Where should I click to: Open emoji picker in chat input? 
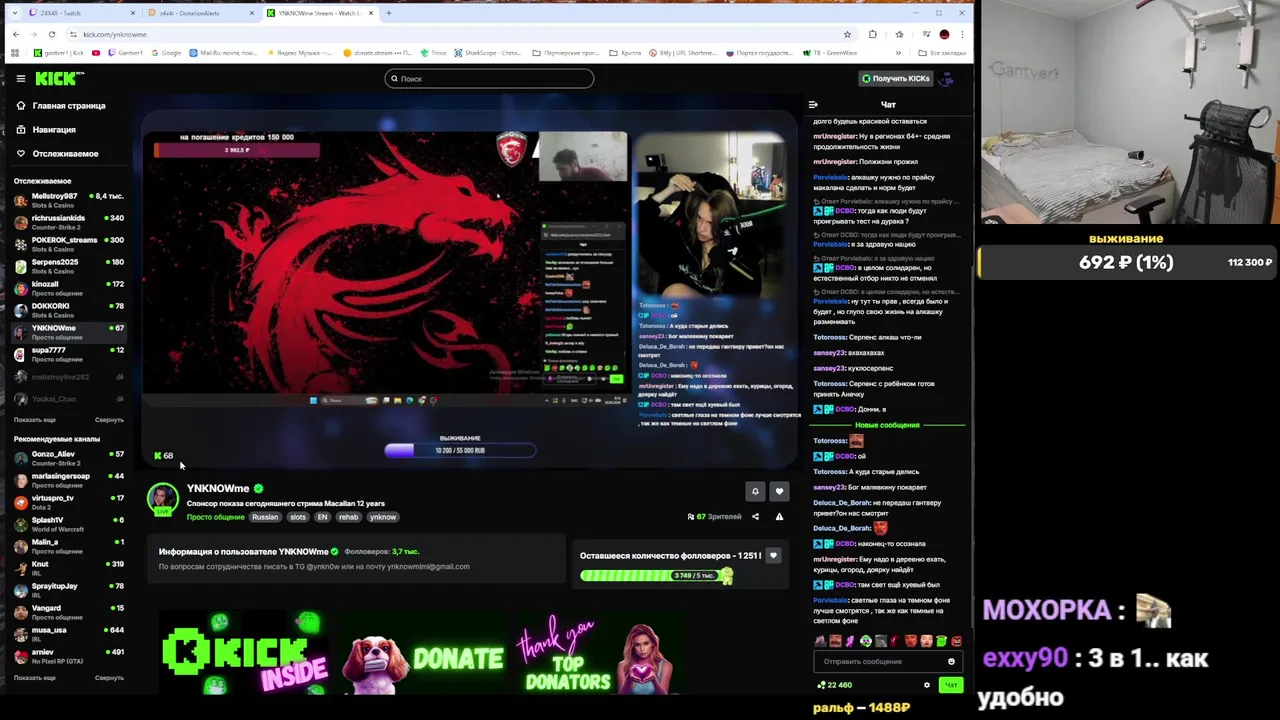951,661
